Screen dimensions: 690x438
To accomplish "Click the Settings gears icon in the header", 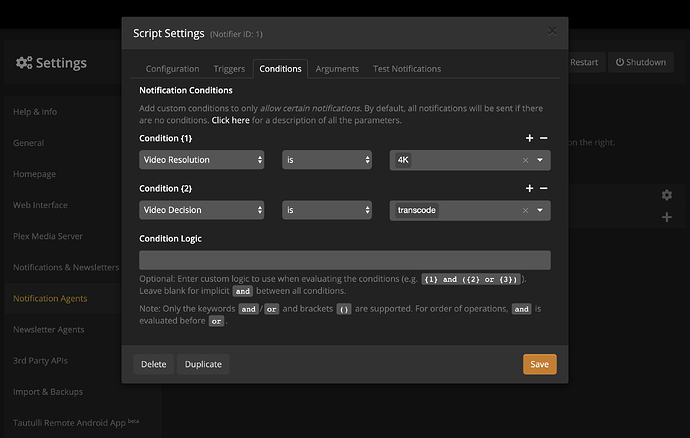I will (x=24, y=63).
